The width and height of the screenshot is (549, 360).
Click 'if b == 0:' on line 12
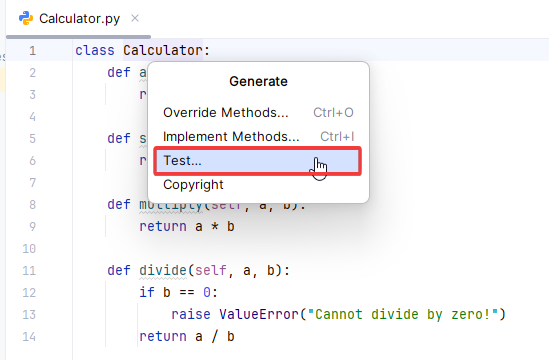coord(179,292)
